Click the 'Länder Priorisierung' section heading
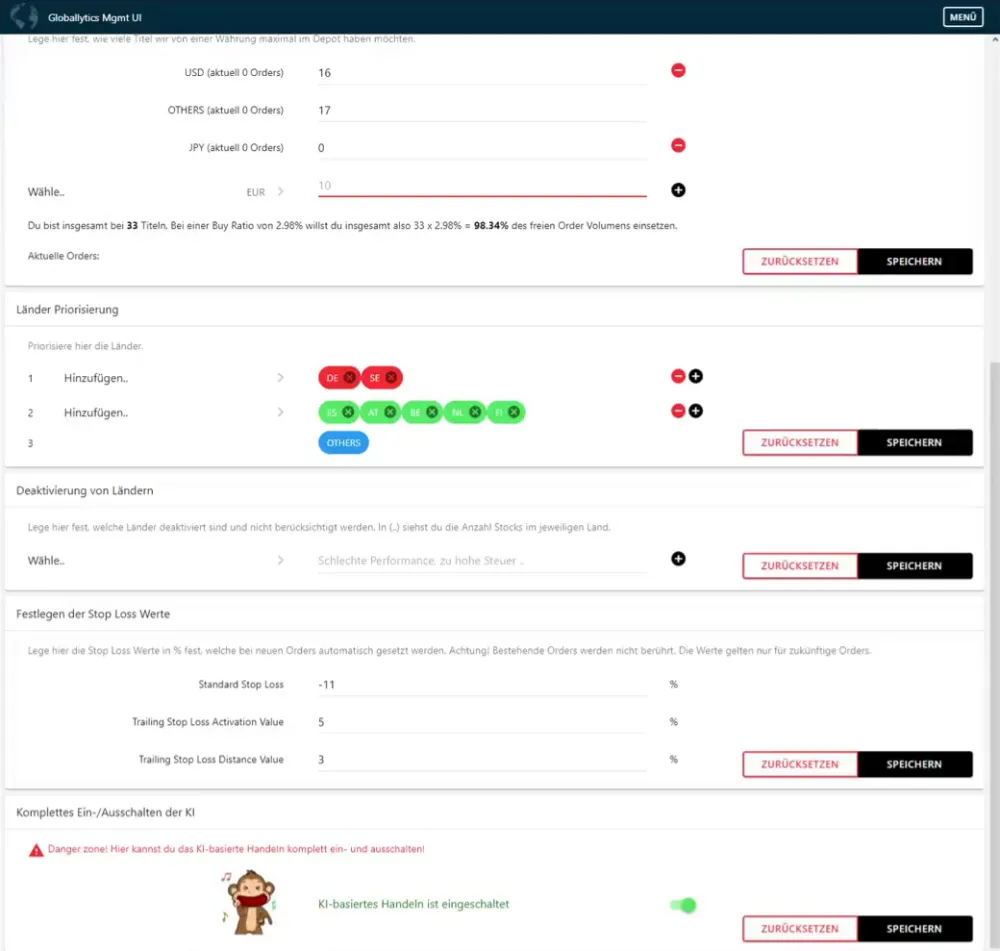This screenshot has width=1000, height=951. coord(67,309)
